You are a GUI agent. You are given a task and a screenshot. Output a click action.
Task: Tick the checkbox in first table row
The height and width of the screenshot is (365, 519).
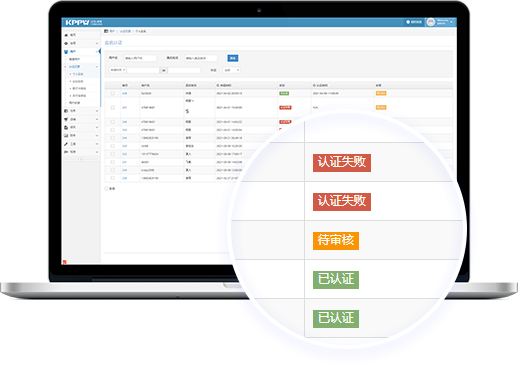tap(112, 93)
